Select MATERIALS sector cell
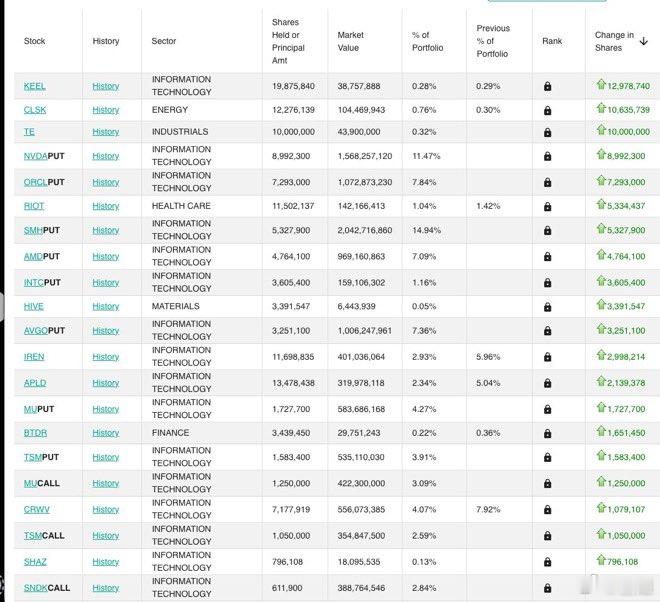The height and width of the screenshot is (602, 660). pos(176,306)
